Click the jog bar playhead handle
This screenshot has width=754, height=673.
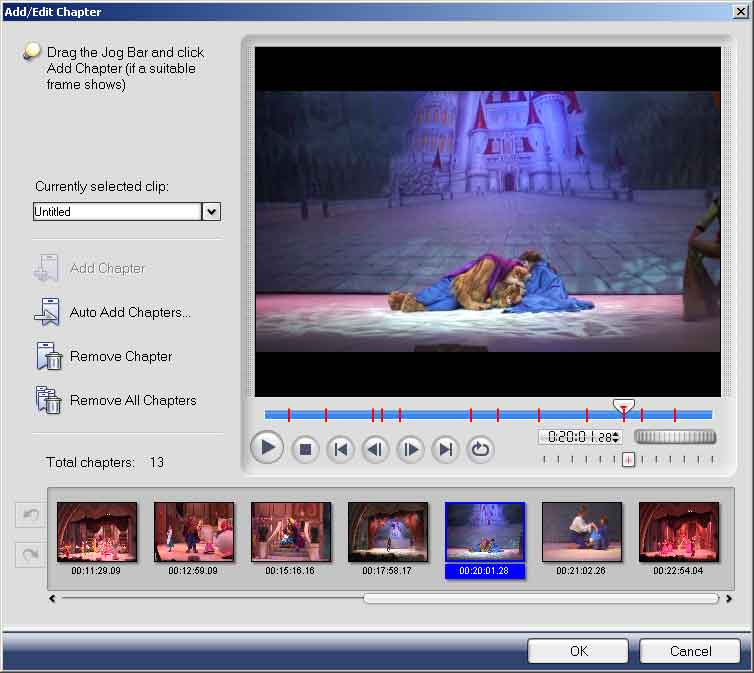pyautogui.click(x=624, y=407)
